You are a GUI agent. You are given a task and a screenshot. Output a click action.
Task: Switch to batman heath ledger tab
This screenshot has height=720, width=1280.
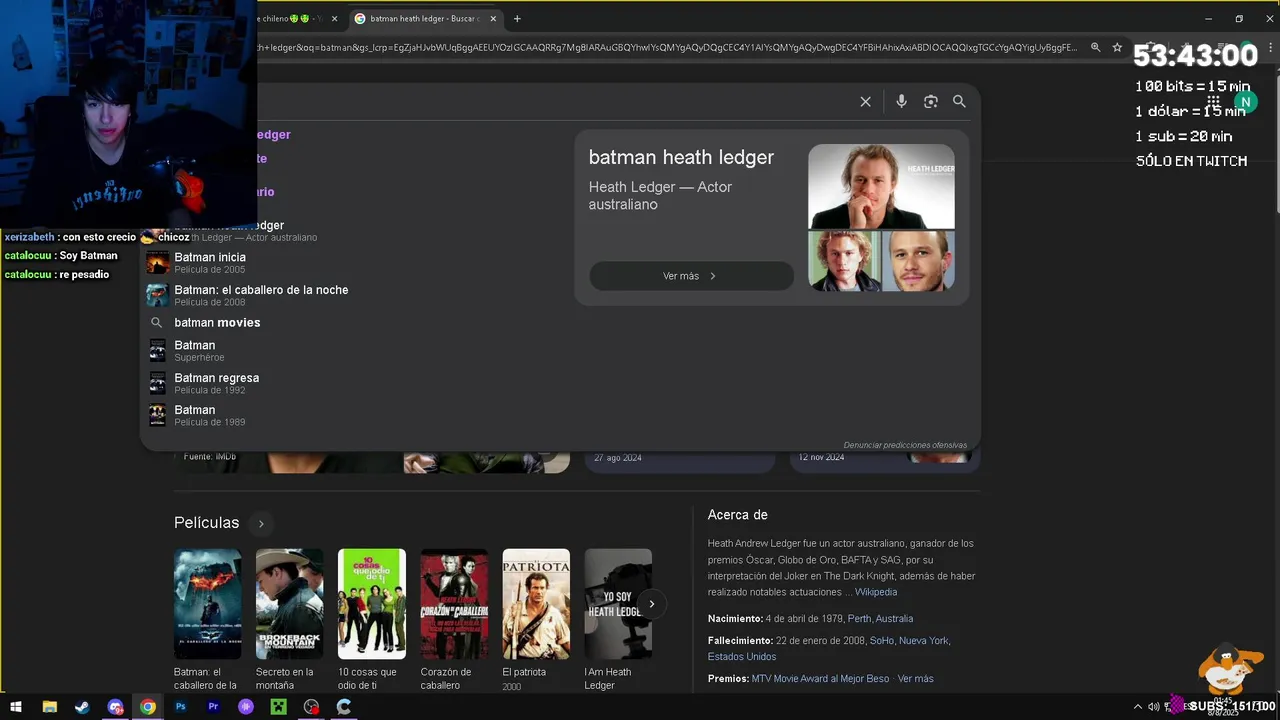click(425, 18)
